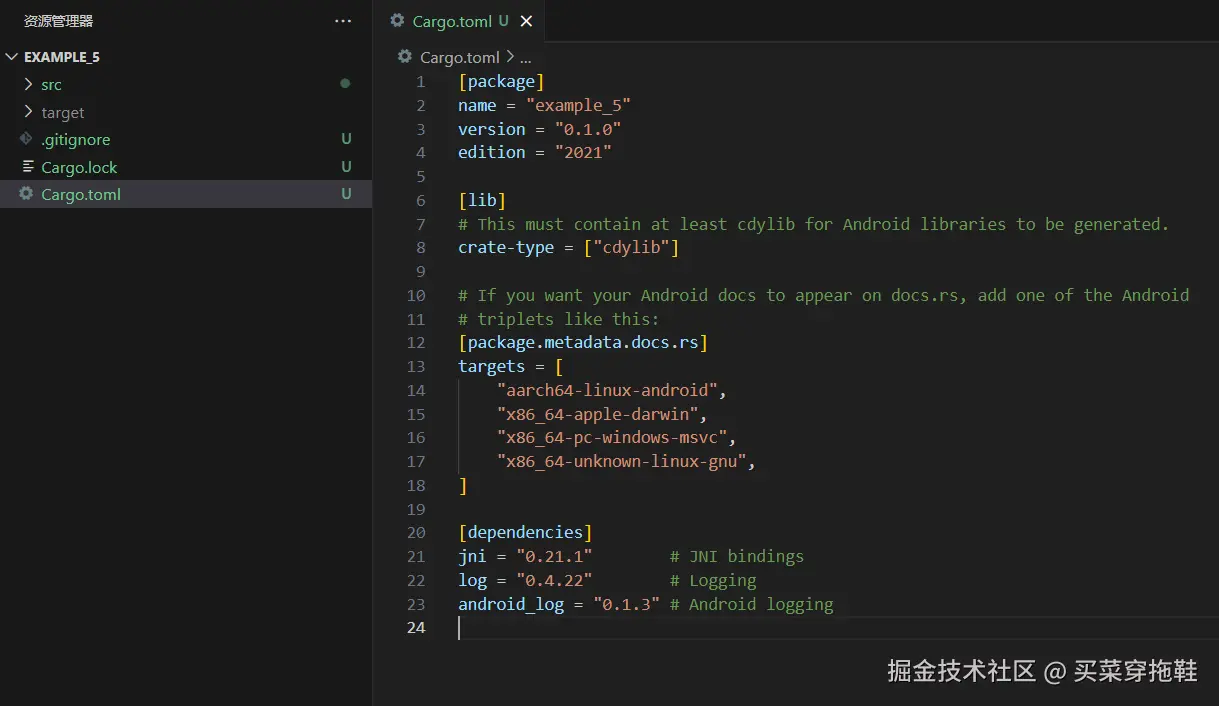Image resolution: width=1219 pixels, height=706 pixels.
Task: Select Cargo.toml in the file explorer
Action: click(81, 194)
